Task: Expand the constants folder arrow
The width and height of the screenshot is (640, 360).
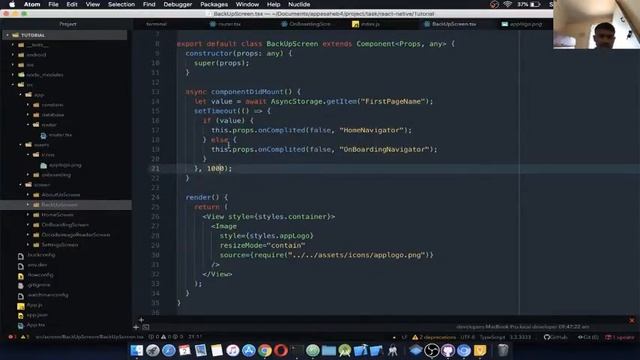Action: click(28, 105)
